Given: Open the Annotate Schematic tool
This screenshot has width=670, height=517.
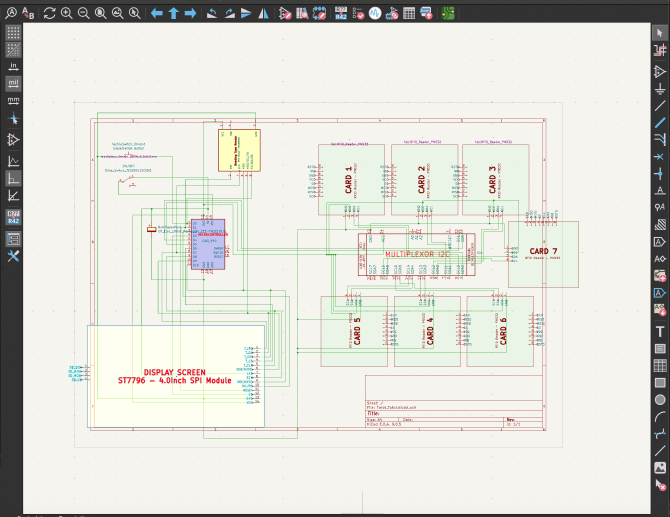Looking at the screenshot, I should [x=341, y=14].
